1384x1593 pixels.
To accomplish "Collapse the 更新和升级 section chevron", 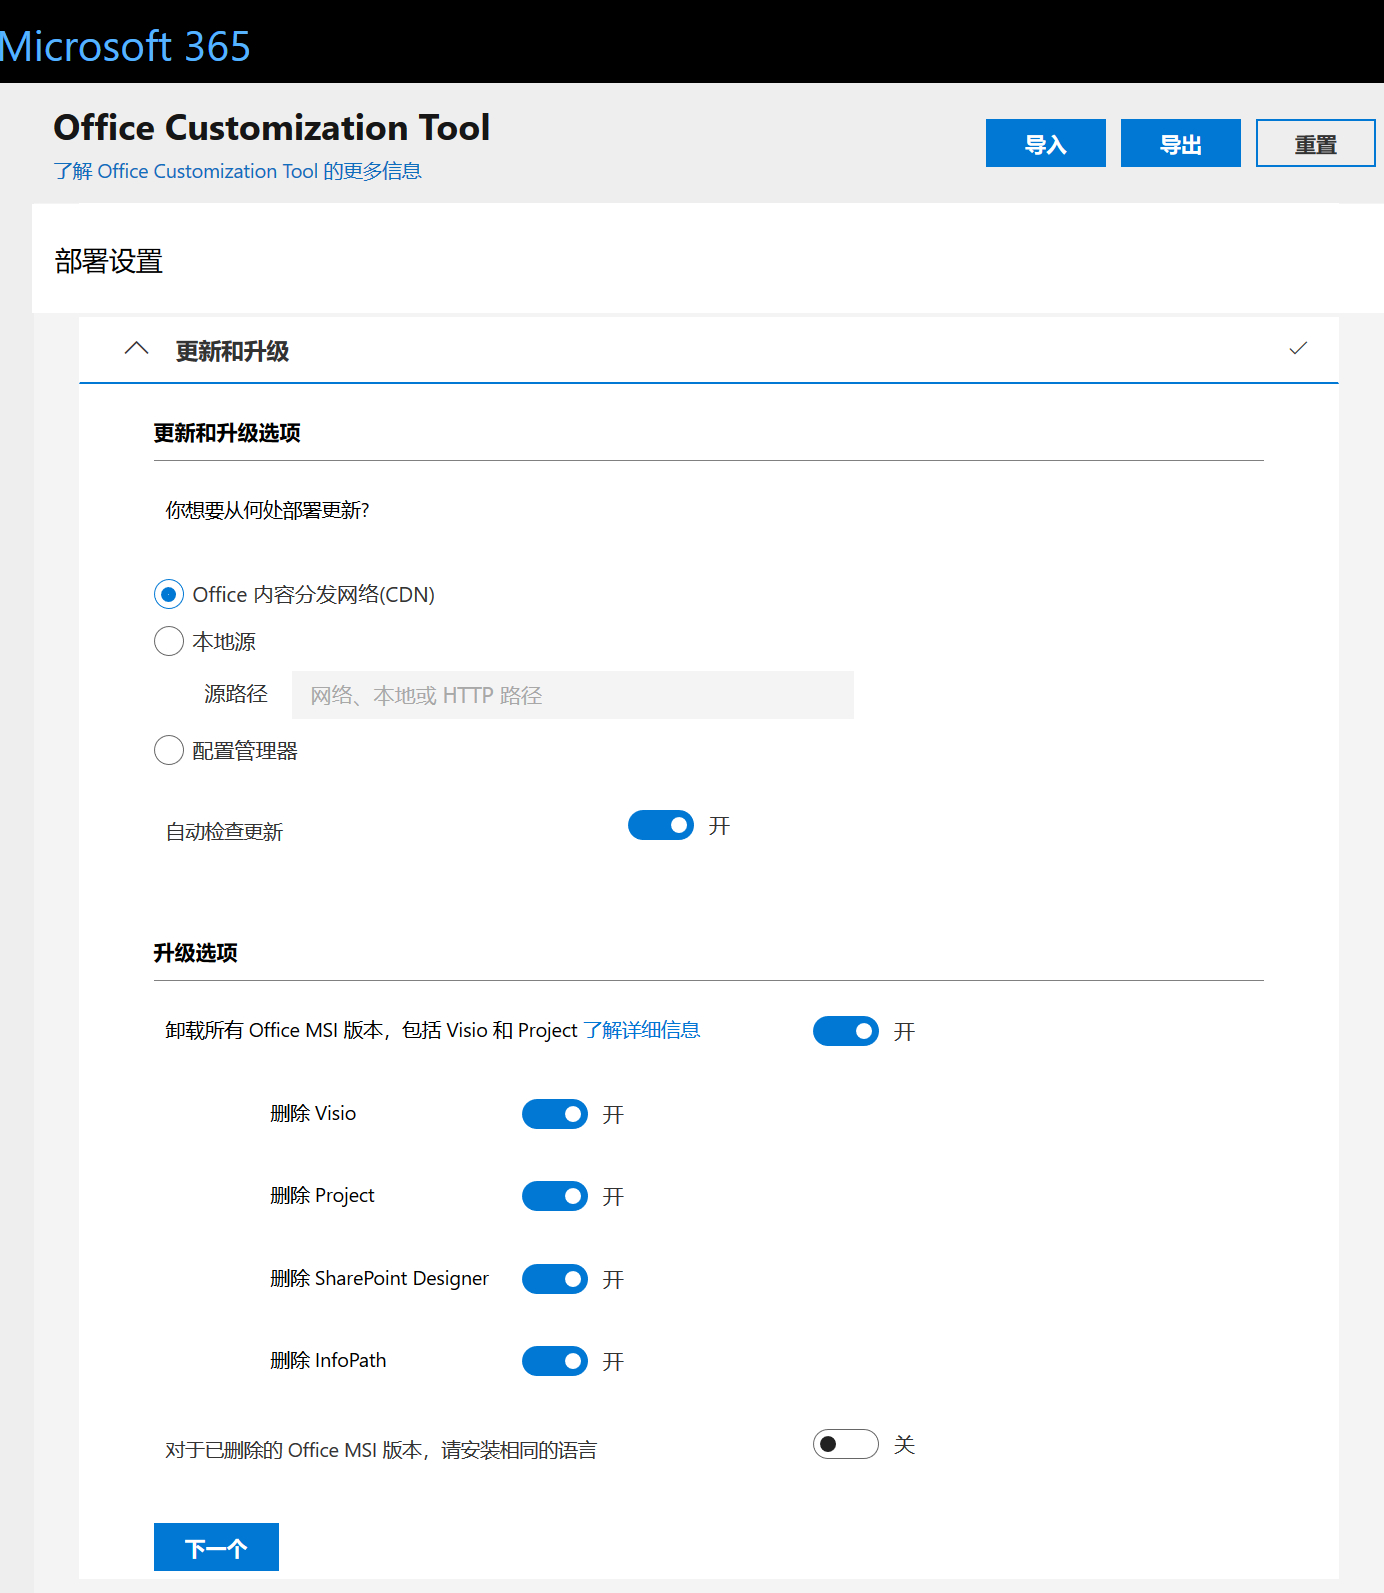I will (136, 349).
